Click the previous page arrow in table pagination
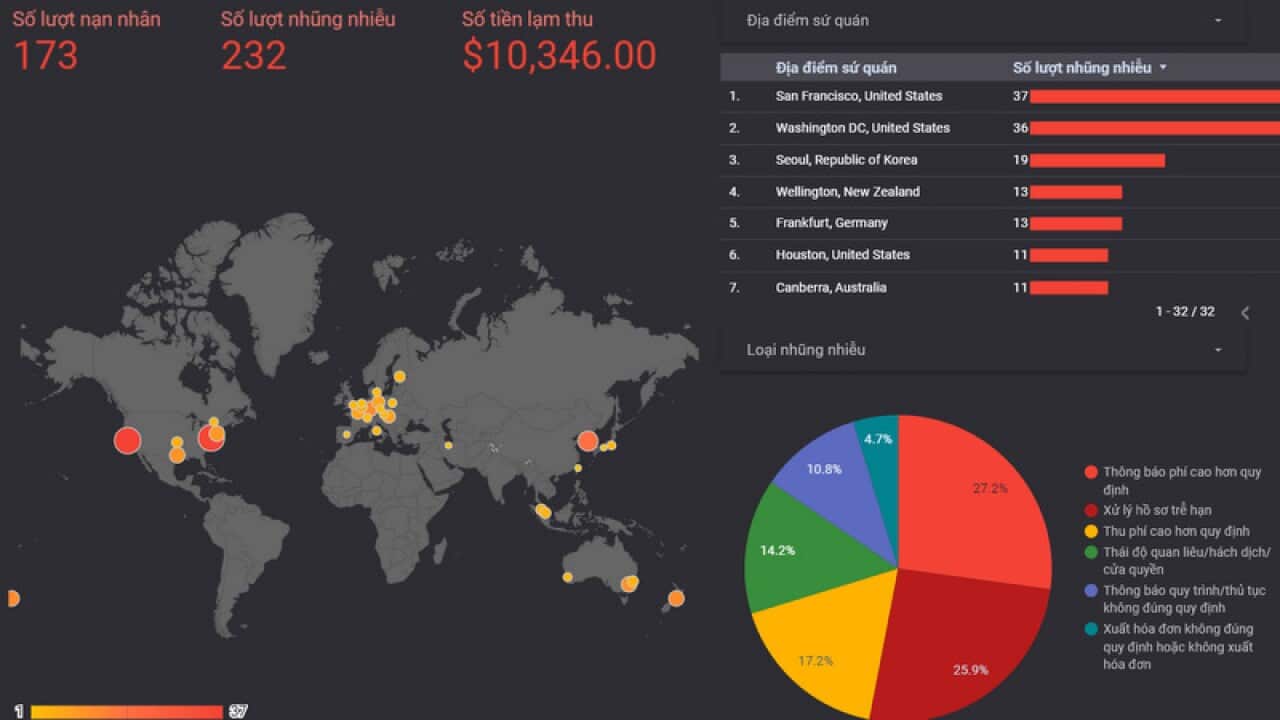 [x=1245, y=312]
